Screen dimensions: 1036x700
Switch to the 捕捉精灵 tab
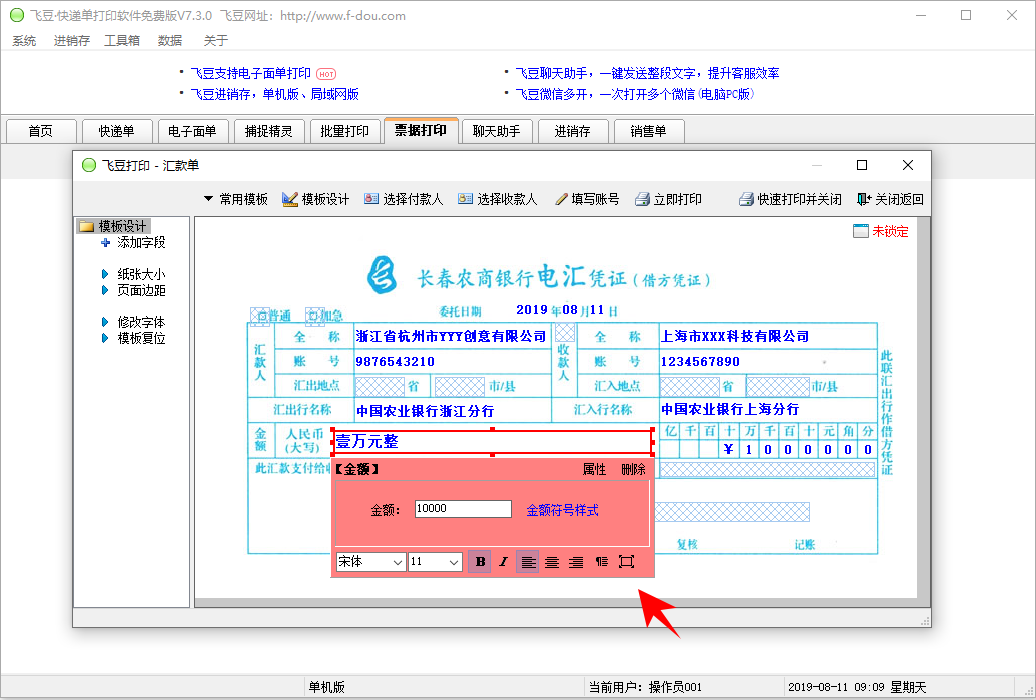tap(269, 131)
